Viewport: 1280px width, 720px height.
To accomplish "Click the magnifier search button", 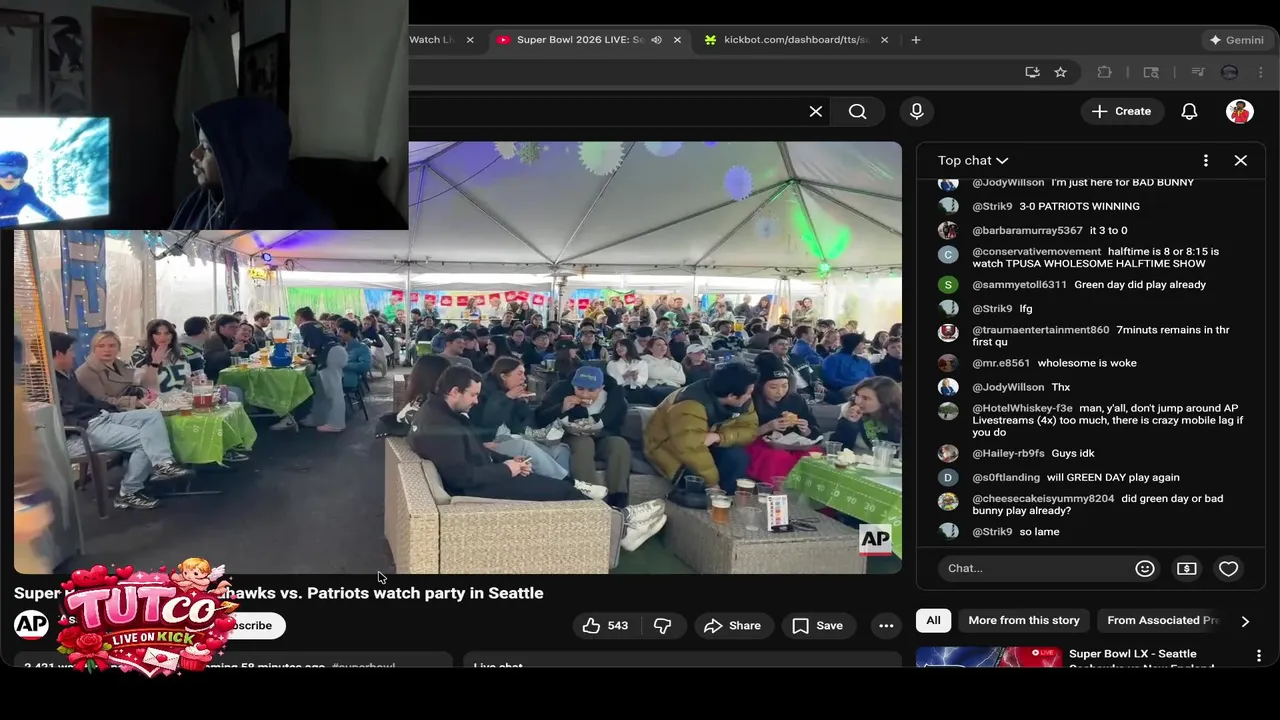I will point(858,111).
